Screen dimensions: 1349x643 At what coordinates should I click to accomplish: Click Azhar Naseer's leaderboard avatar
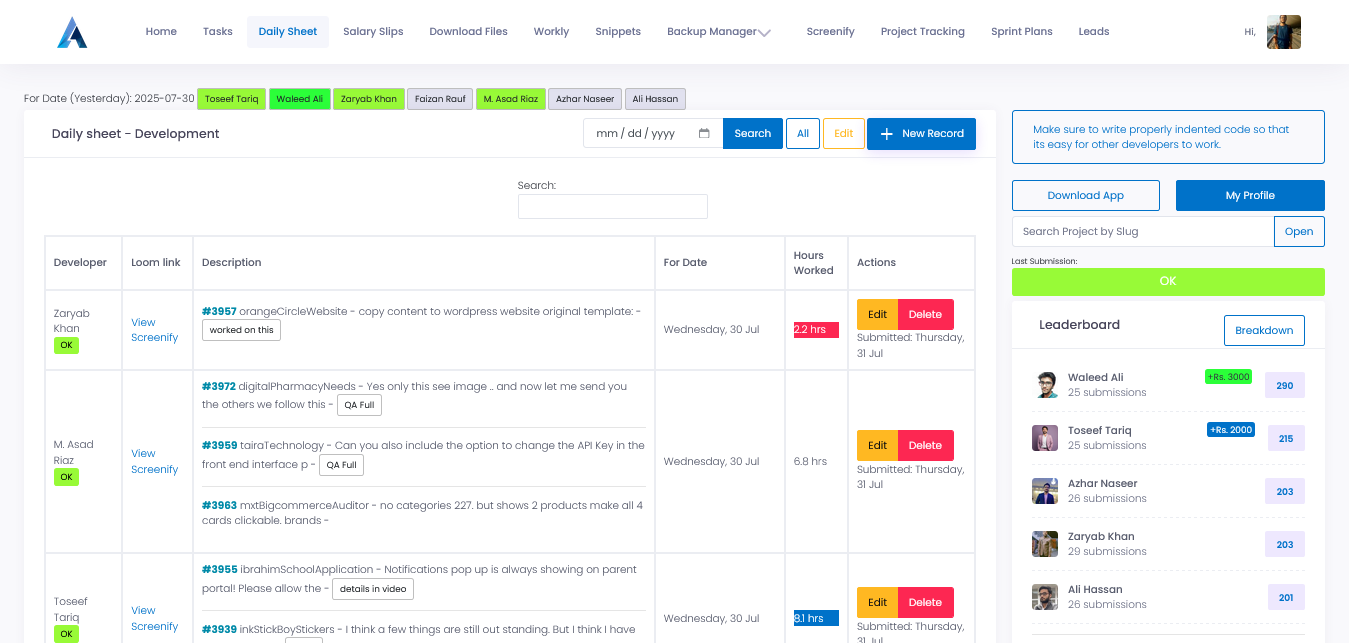(1045, 490)
